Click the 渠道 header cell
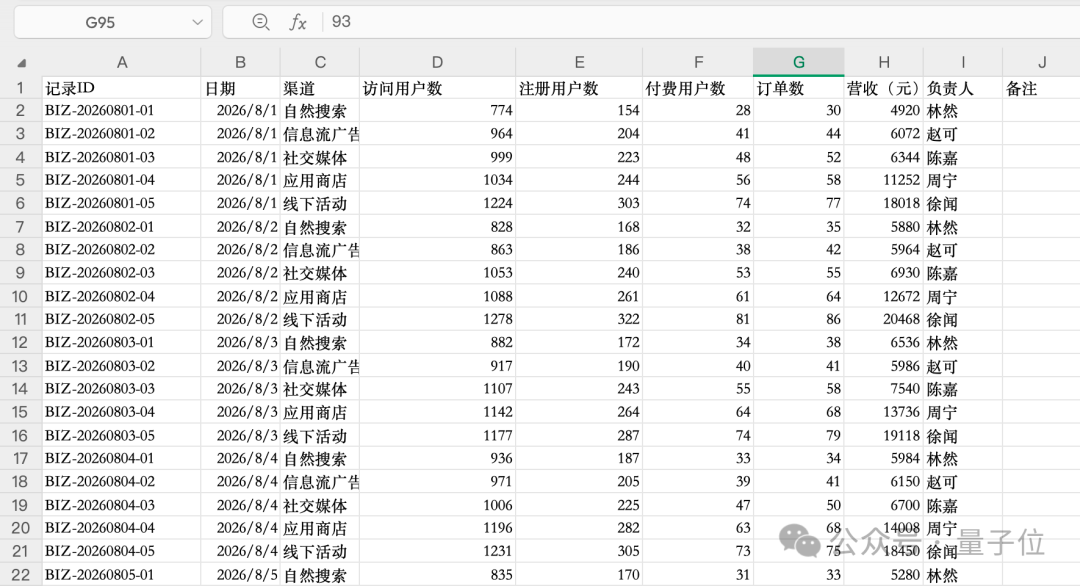Viewport: 1080px width, 586px height. pos(320,88)
